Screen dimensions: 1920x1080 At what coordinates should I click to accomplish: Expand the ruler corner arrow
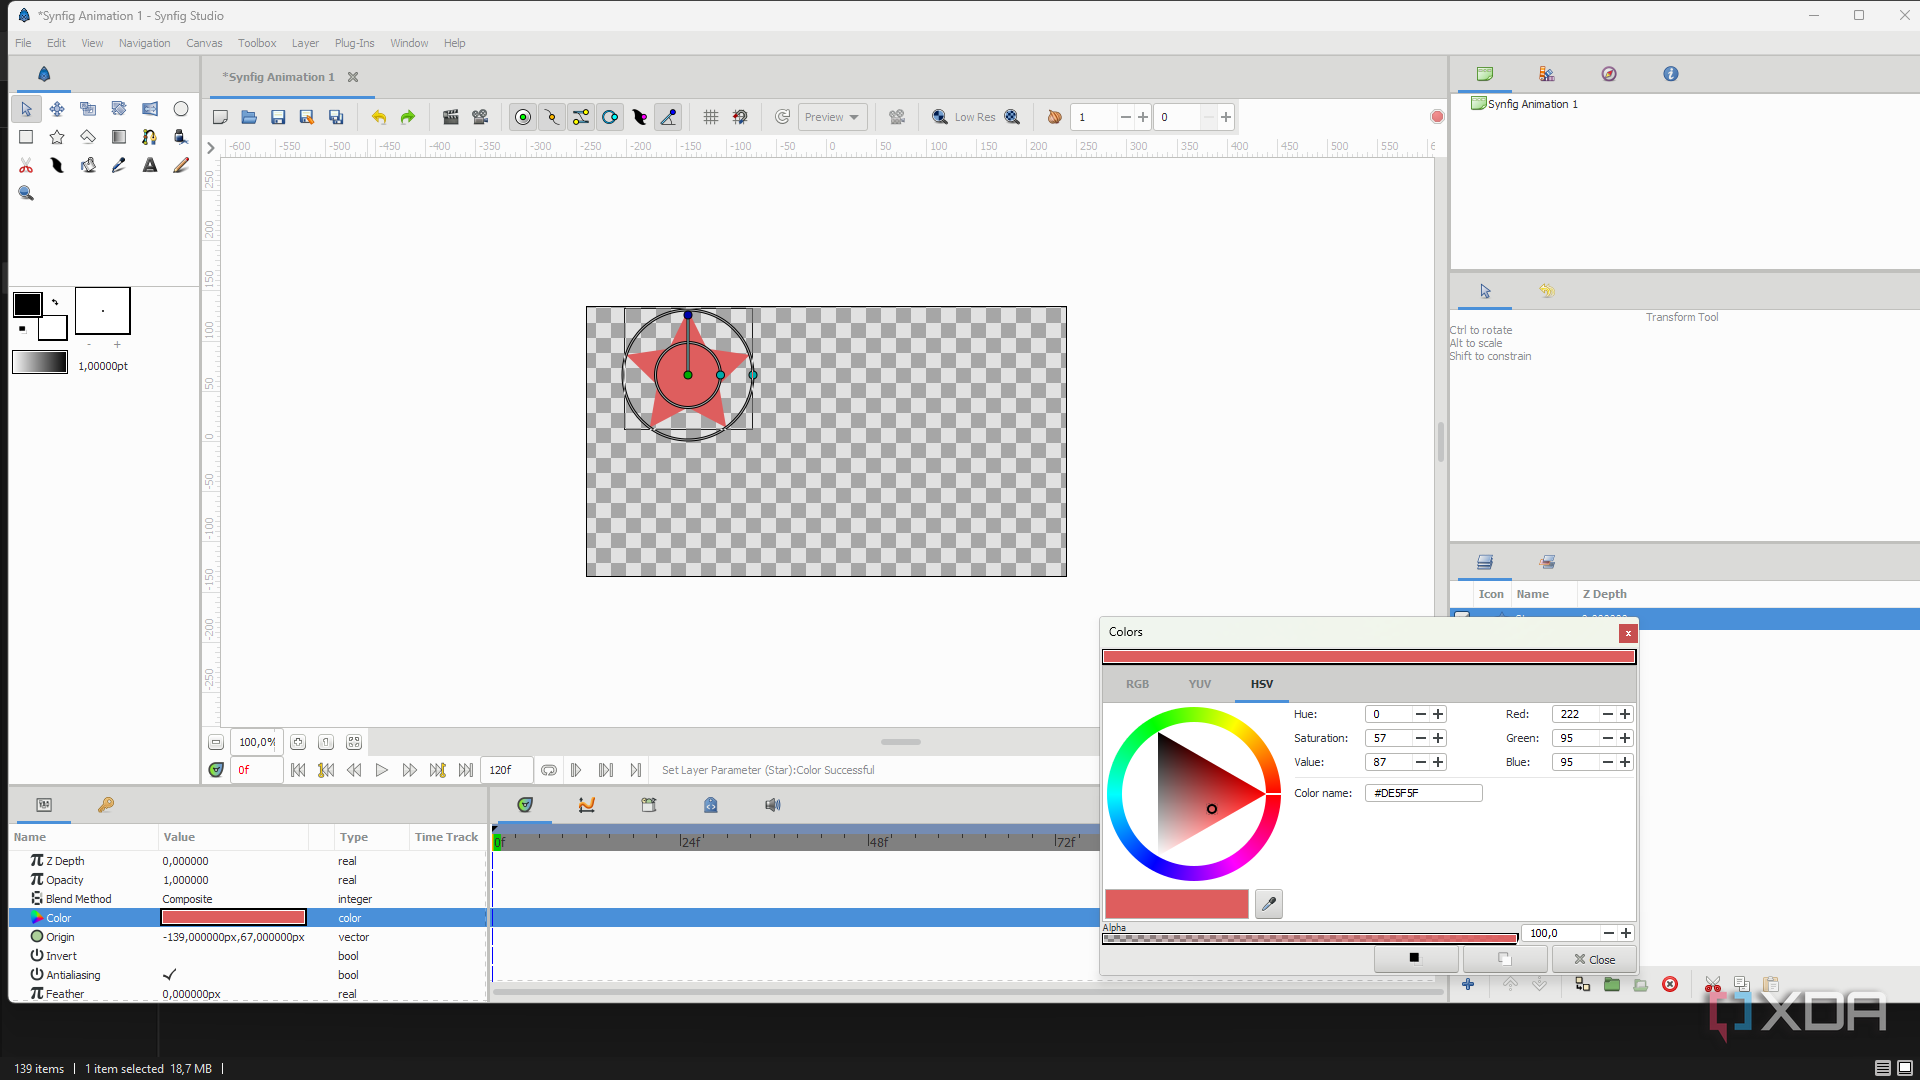coord(211,147)
